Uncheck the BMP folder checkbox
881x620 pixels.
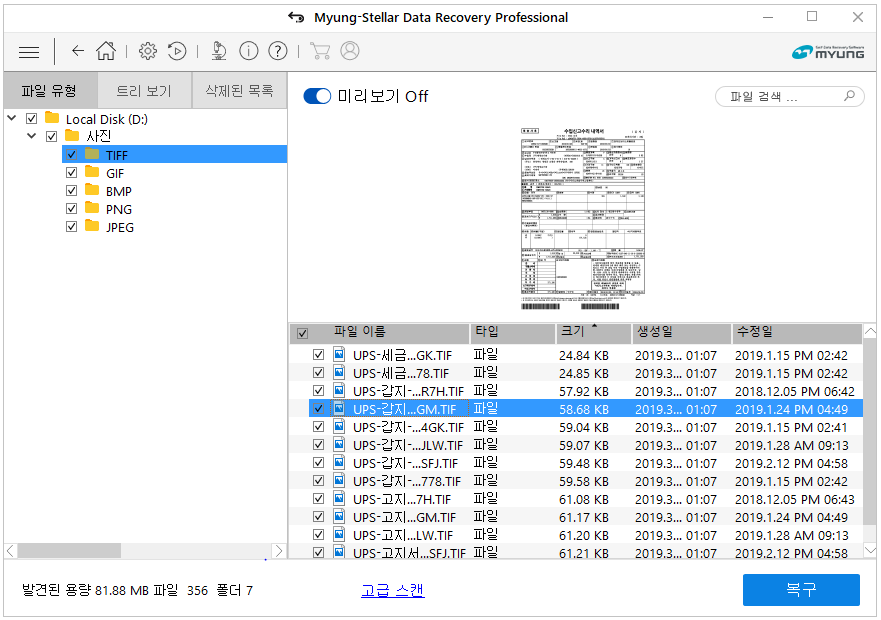pos(71,191)
